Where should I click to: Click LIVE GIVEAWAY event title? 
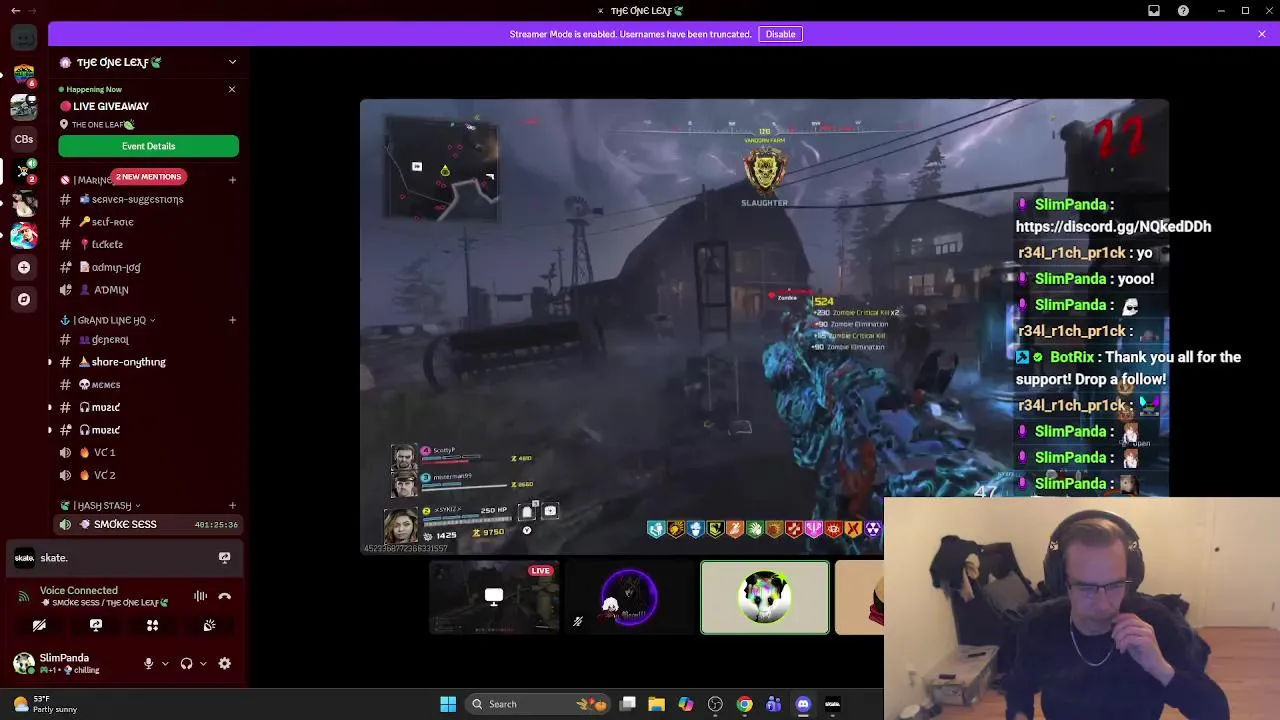110,106
